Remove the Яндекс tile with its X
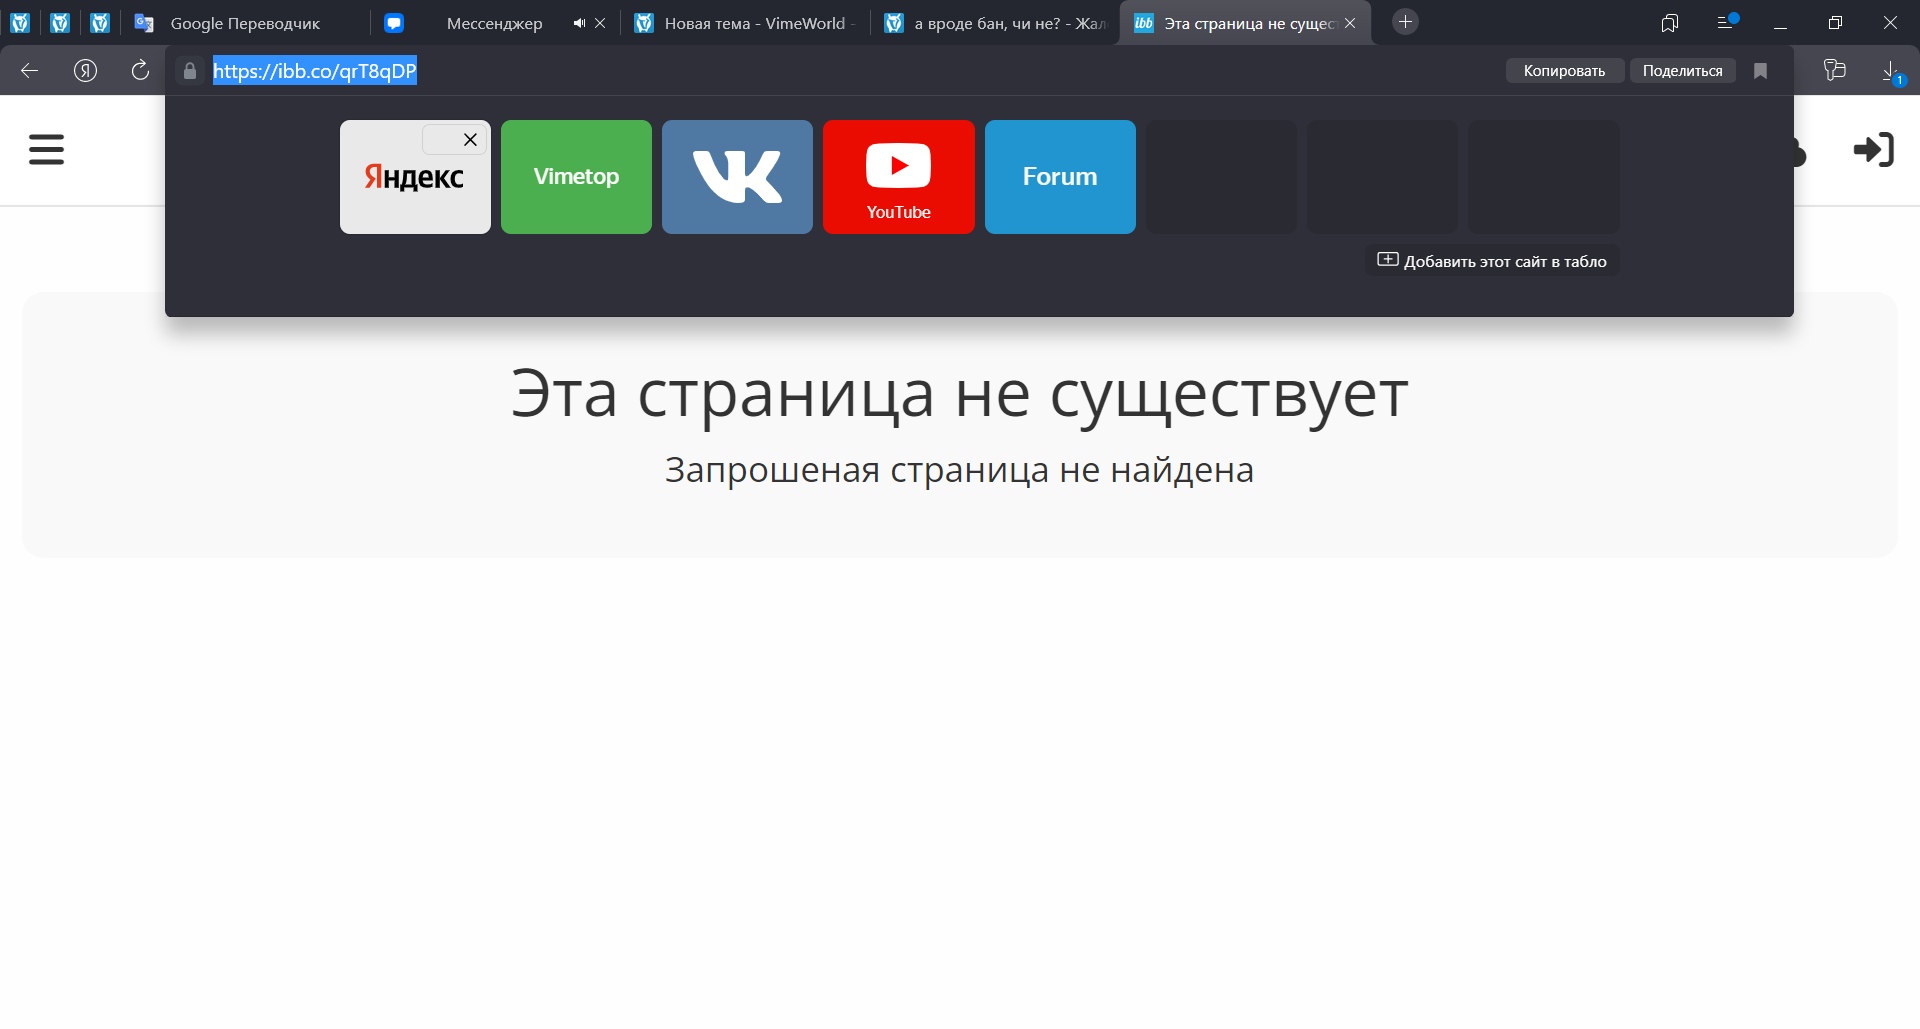Screen dimensions: 1920x1029 pos(470,140)
